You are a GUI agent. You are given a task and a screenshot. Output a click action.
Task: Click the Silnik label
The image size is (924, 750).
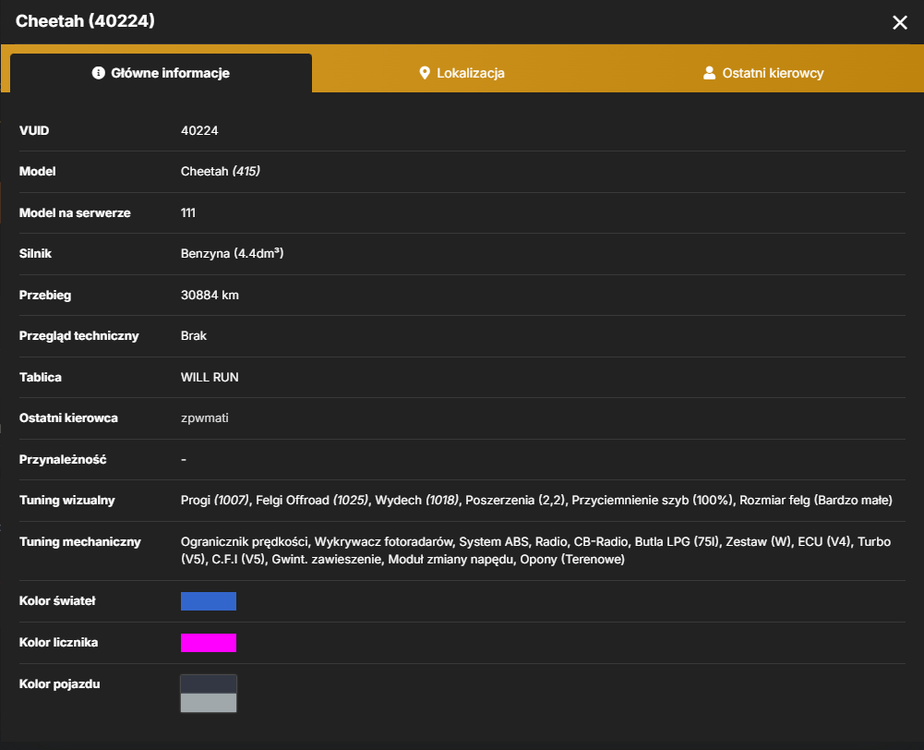[35, 253]
